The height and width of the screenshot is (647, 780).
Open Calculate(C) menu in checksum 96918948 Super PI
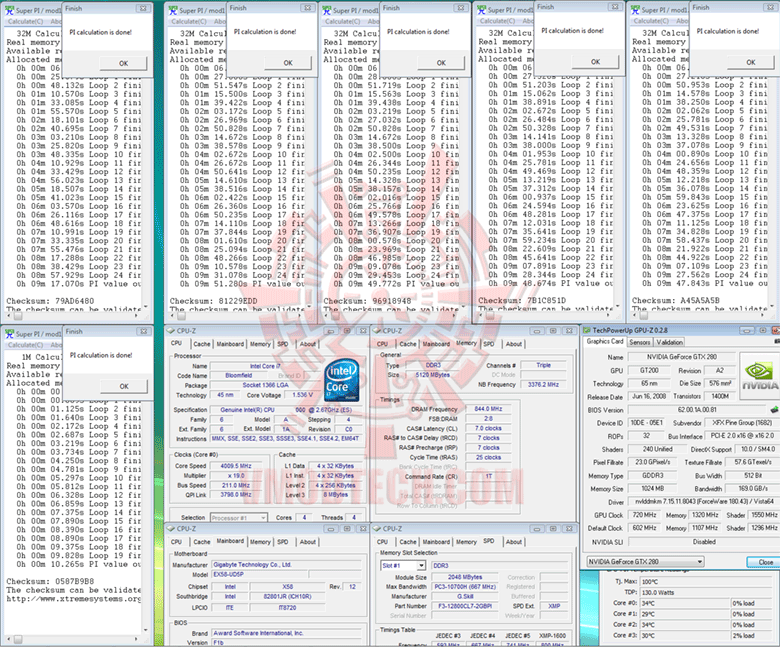tap(343, 21)
